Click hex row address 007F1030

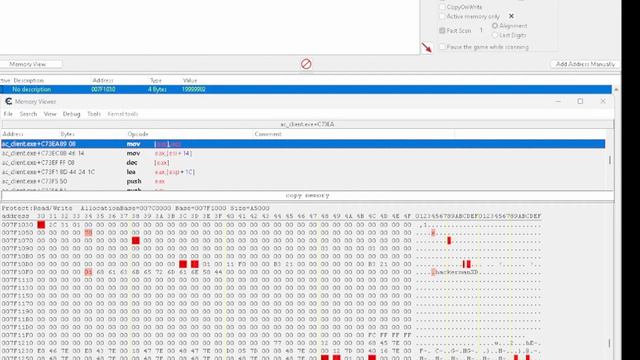pyautogui.click(x=17, y=225)
